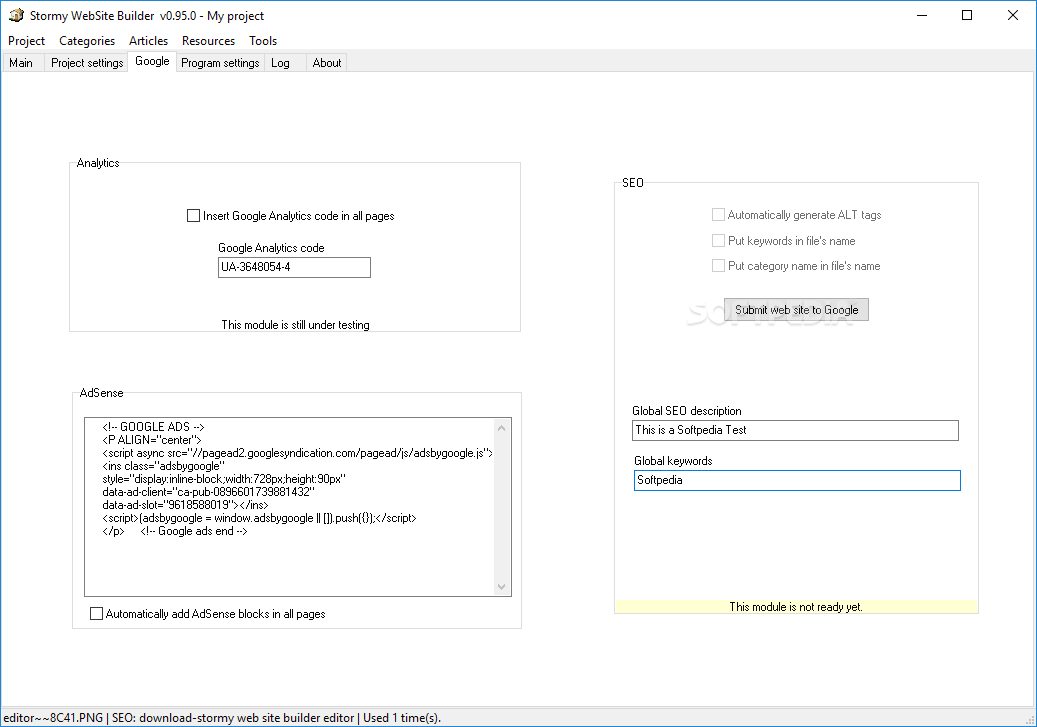Image resolution: width=1037 pixels, height=727 pixels.
Task: Click inside the AdSense code text area
Action: point(290,507)
